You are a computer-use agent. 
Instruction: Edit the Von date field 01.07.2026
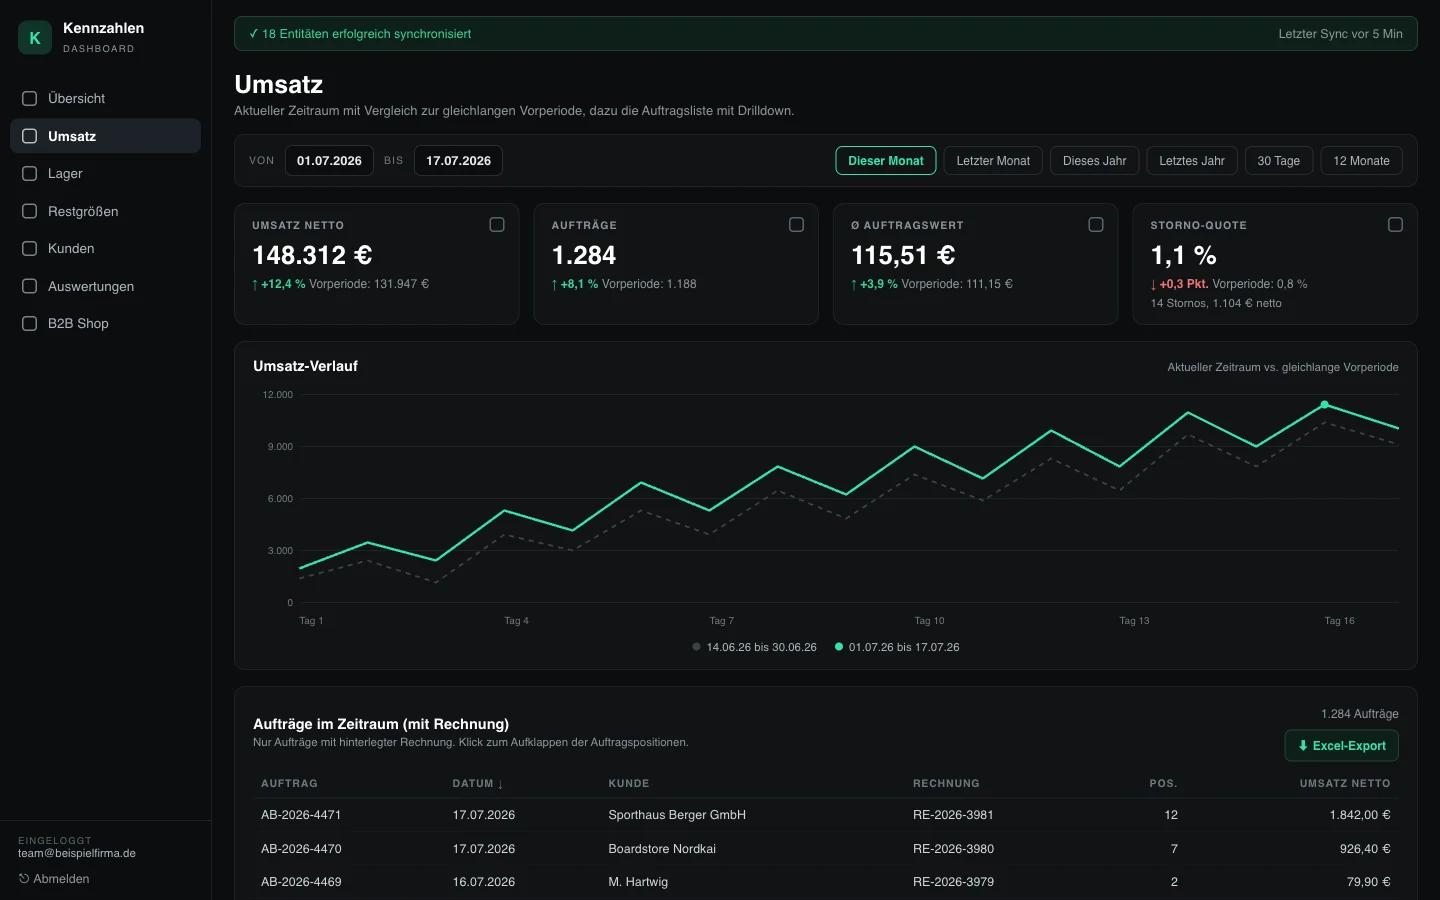pos(329,161)
